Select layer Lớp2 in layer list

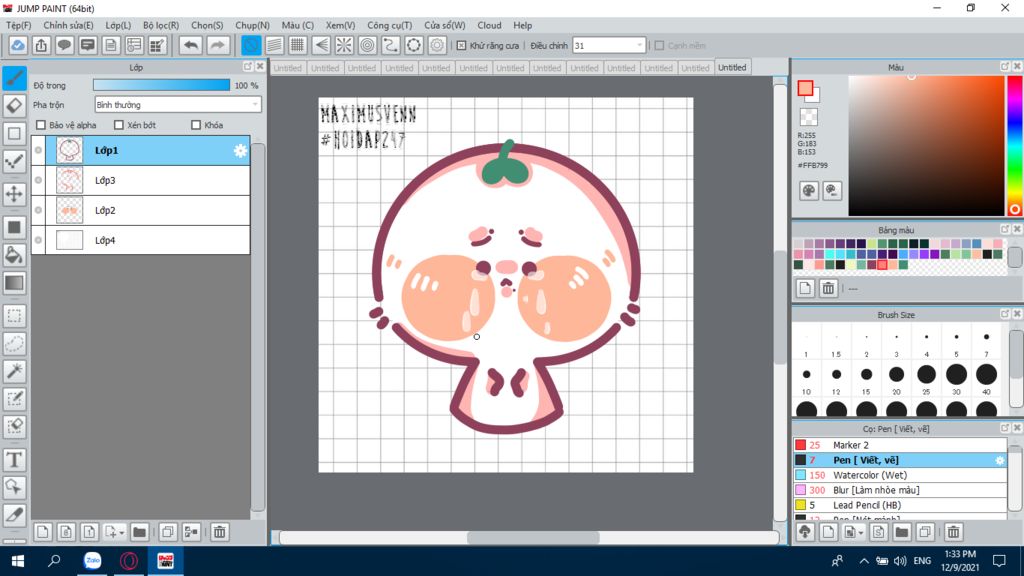[141, 210]
